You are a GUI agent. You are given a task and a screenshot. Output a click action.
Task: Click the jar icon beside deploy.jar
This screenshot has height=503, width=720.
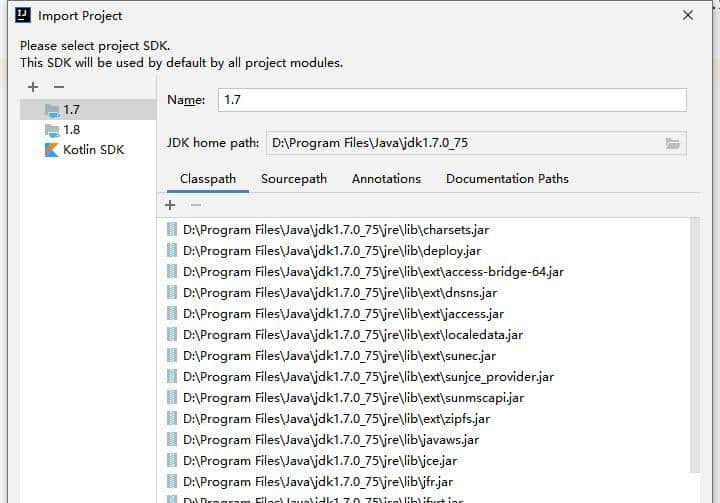coord(172,250)
